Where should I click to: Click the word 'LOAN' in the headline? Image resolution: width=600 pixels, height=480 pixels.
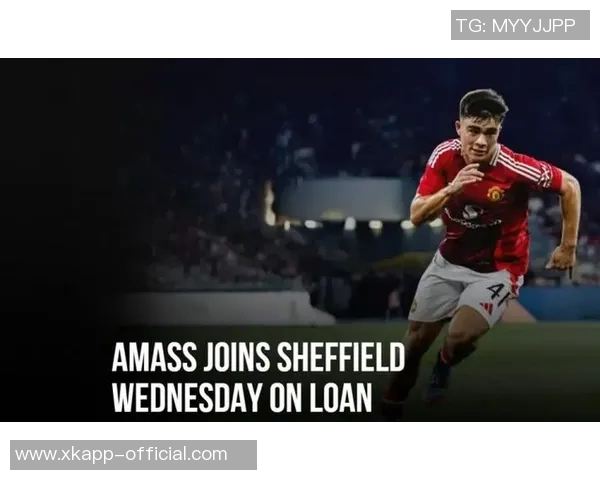(x=341, y=397)
